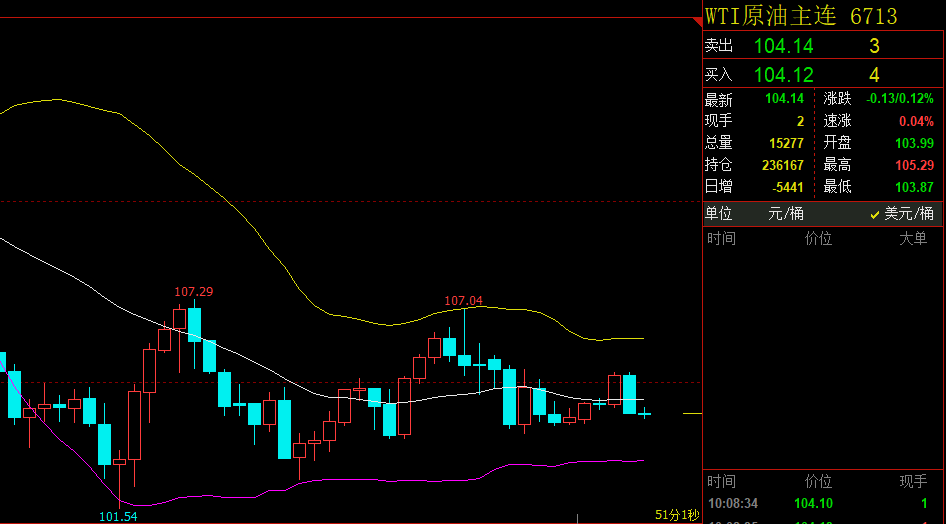Click the 51分1秒 countdown timer
The height and width of the screenshot is (524, 946).
click(x=677, y=515)
